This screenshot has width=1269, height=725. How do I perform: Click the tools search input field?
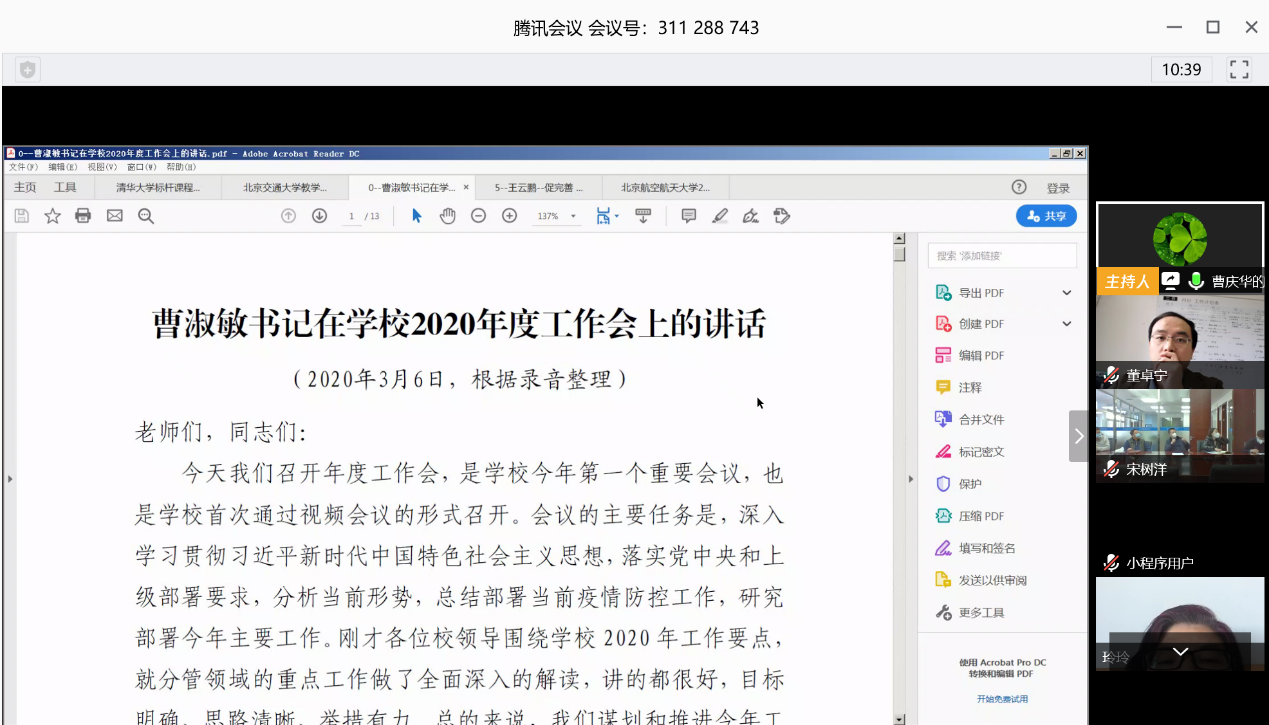point(1003,256)
